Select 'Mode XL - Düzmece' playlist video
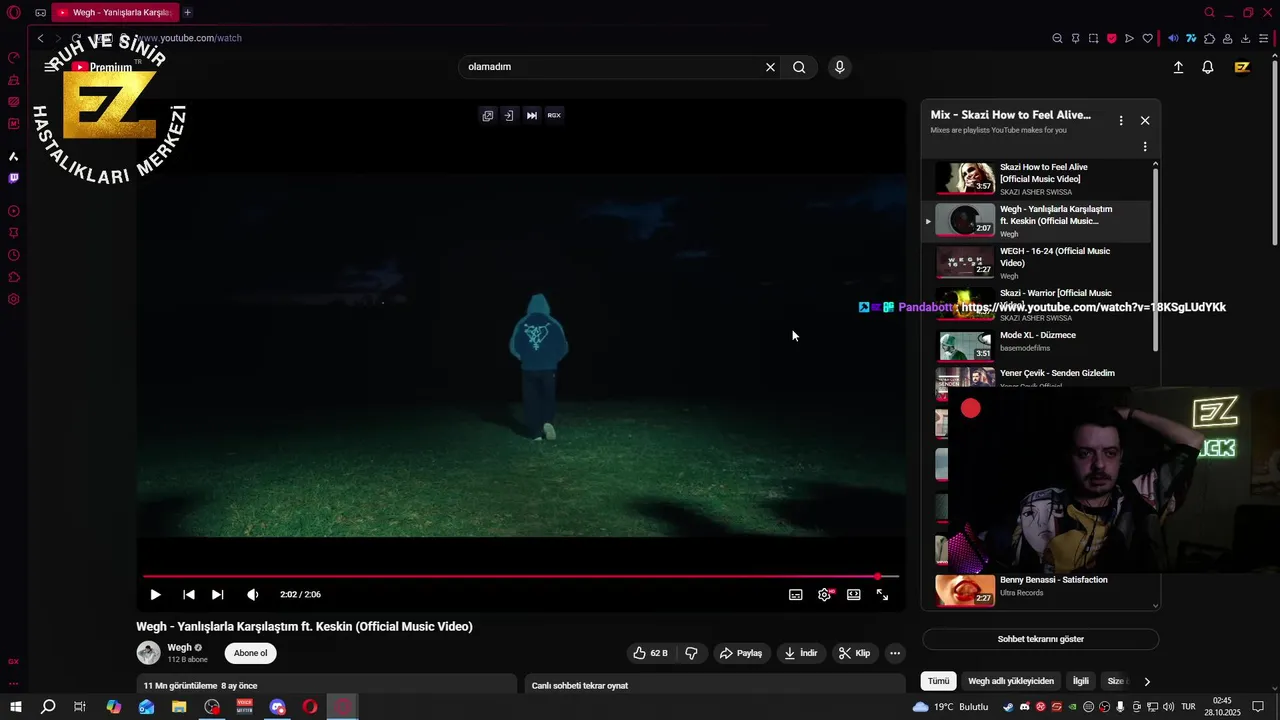This screenshot has height=720, width=1280. (1037, 346)
